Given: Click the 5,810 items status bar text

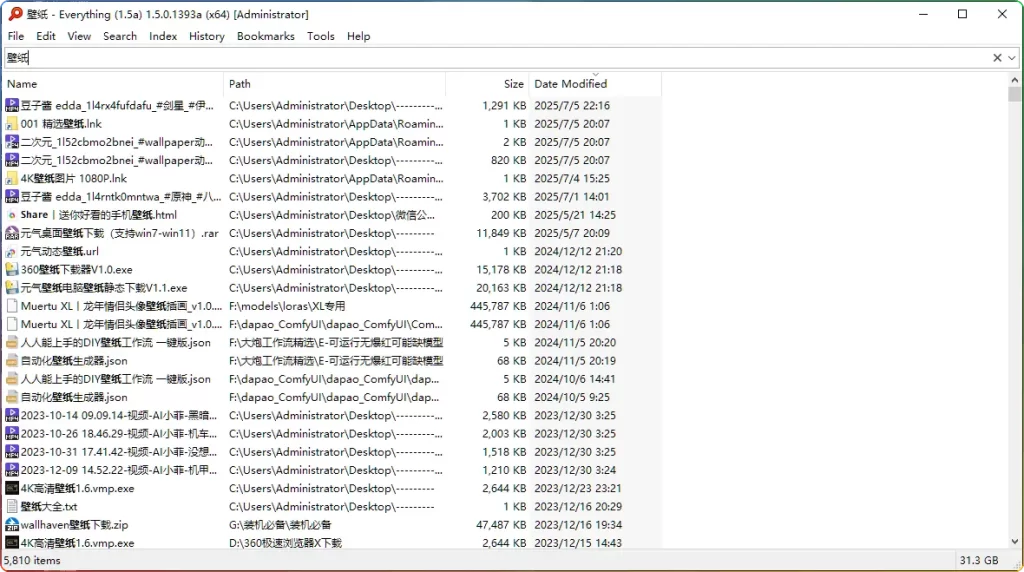Looking at the screenshot, I should click(x=32, y=560).
